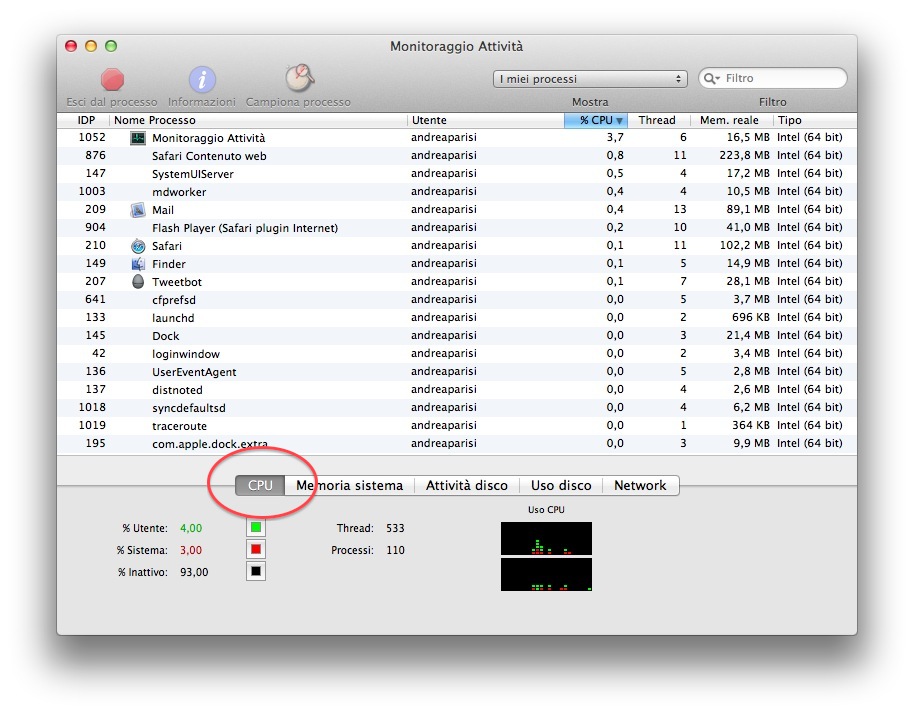Select the SystemUIServer process row
The width and height of the screenshot is (914, 714).
click(x=457, y=174)
